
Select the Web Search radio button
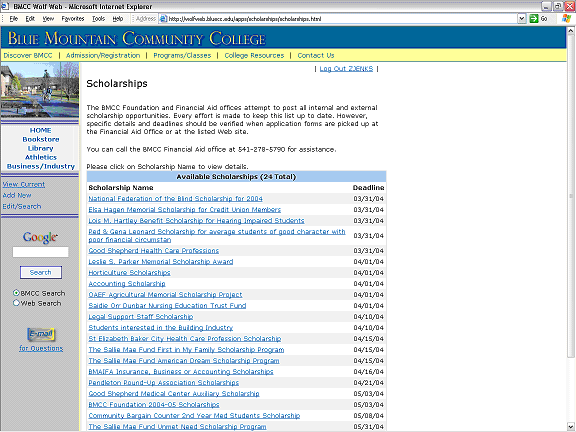[x=16, y=303]
